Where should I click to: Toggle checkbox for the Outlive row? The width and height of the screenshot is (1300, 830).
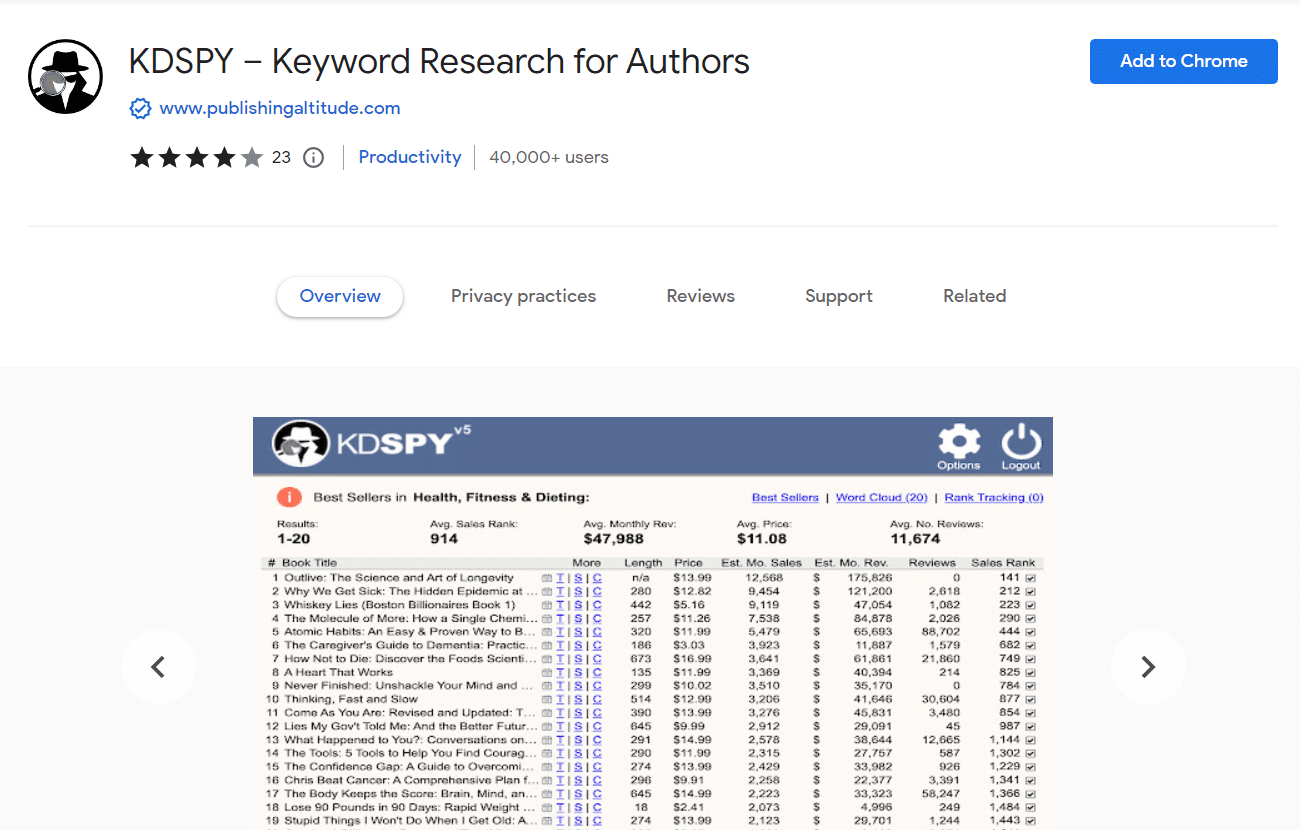coord(1031,578)
